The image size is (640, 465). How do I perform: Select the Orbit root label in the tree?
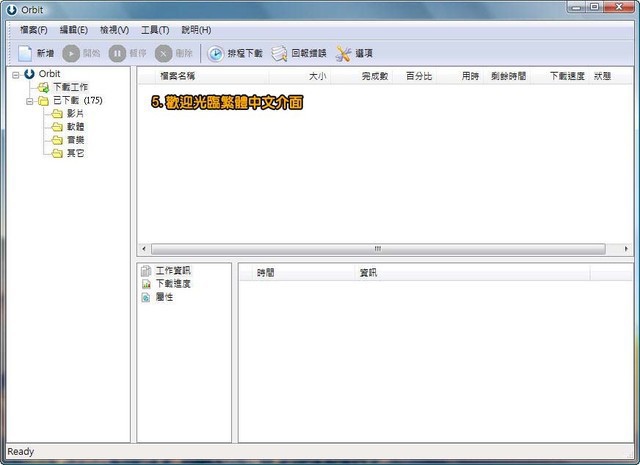tap(49, 74)
